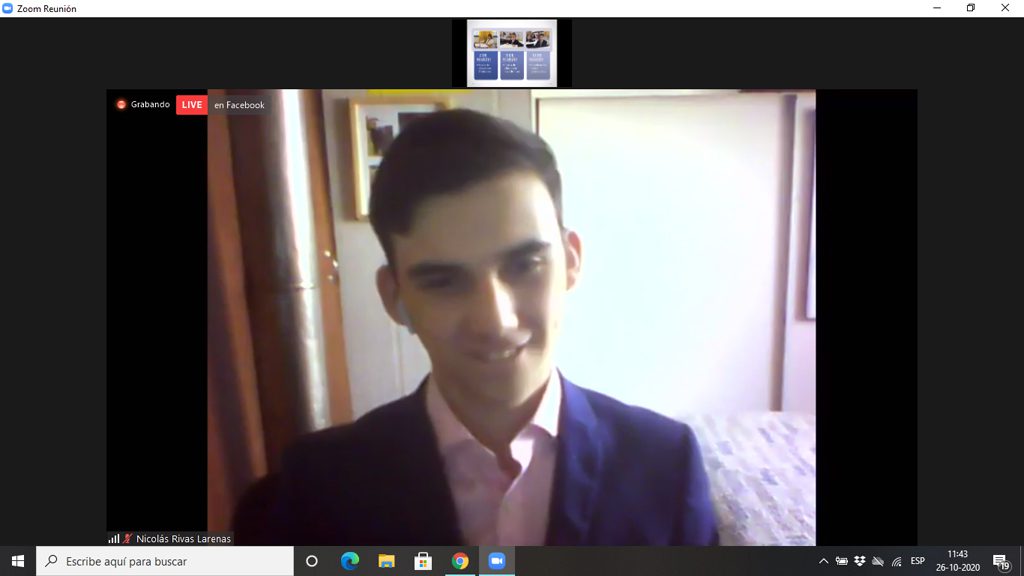
Task: Switch the ESP keyboard language indicator
Action: click(x=917, y=561)
